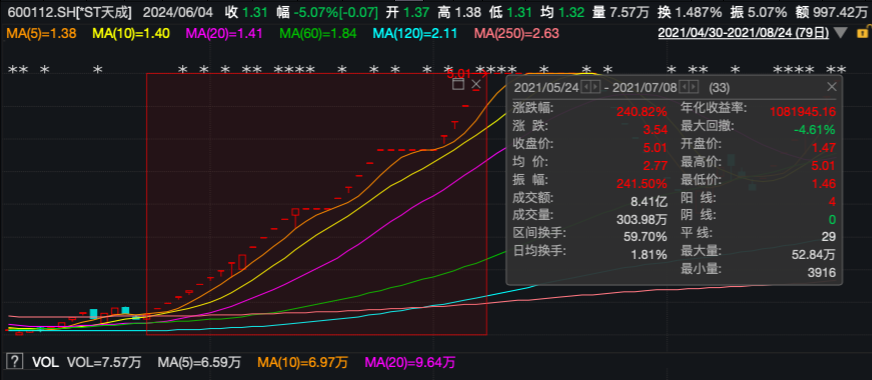Click the -5.07%[-0.07] change value

coord(335,12)
